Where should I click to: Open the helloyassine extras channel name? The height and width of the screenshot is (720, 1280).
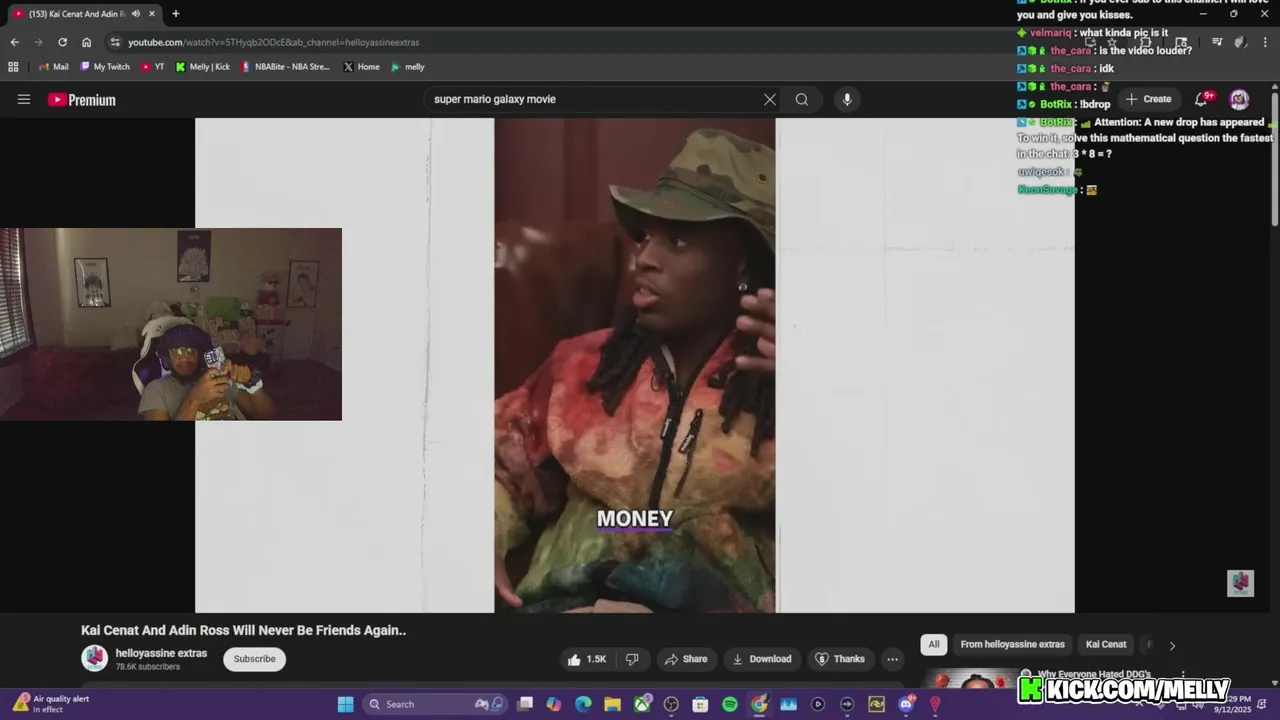[x=161, y=653]
